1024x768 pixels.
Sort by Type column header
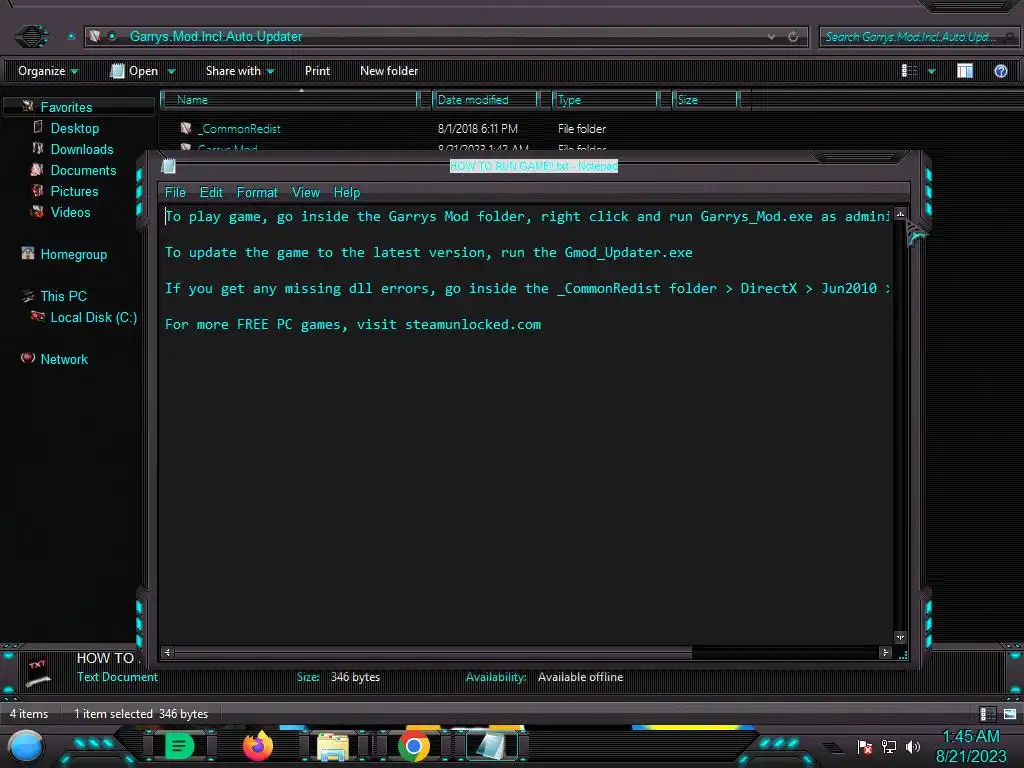tap(605, 99)
